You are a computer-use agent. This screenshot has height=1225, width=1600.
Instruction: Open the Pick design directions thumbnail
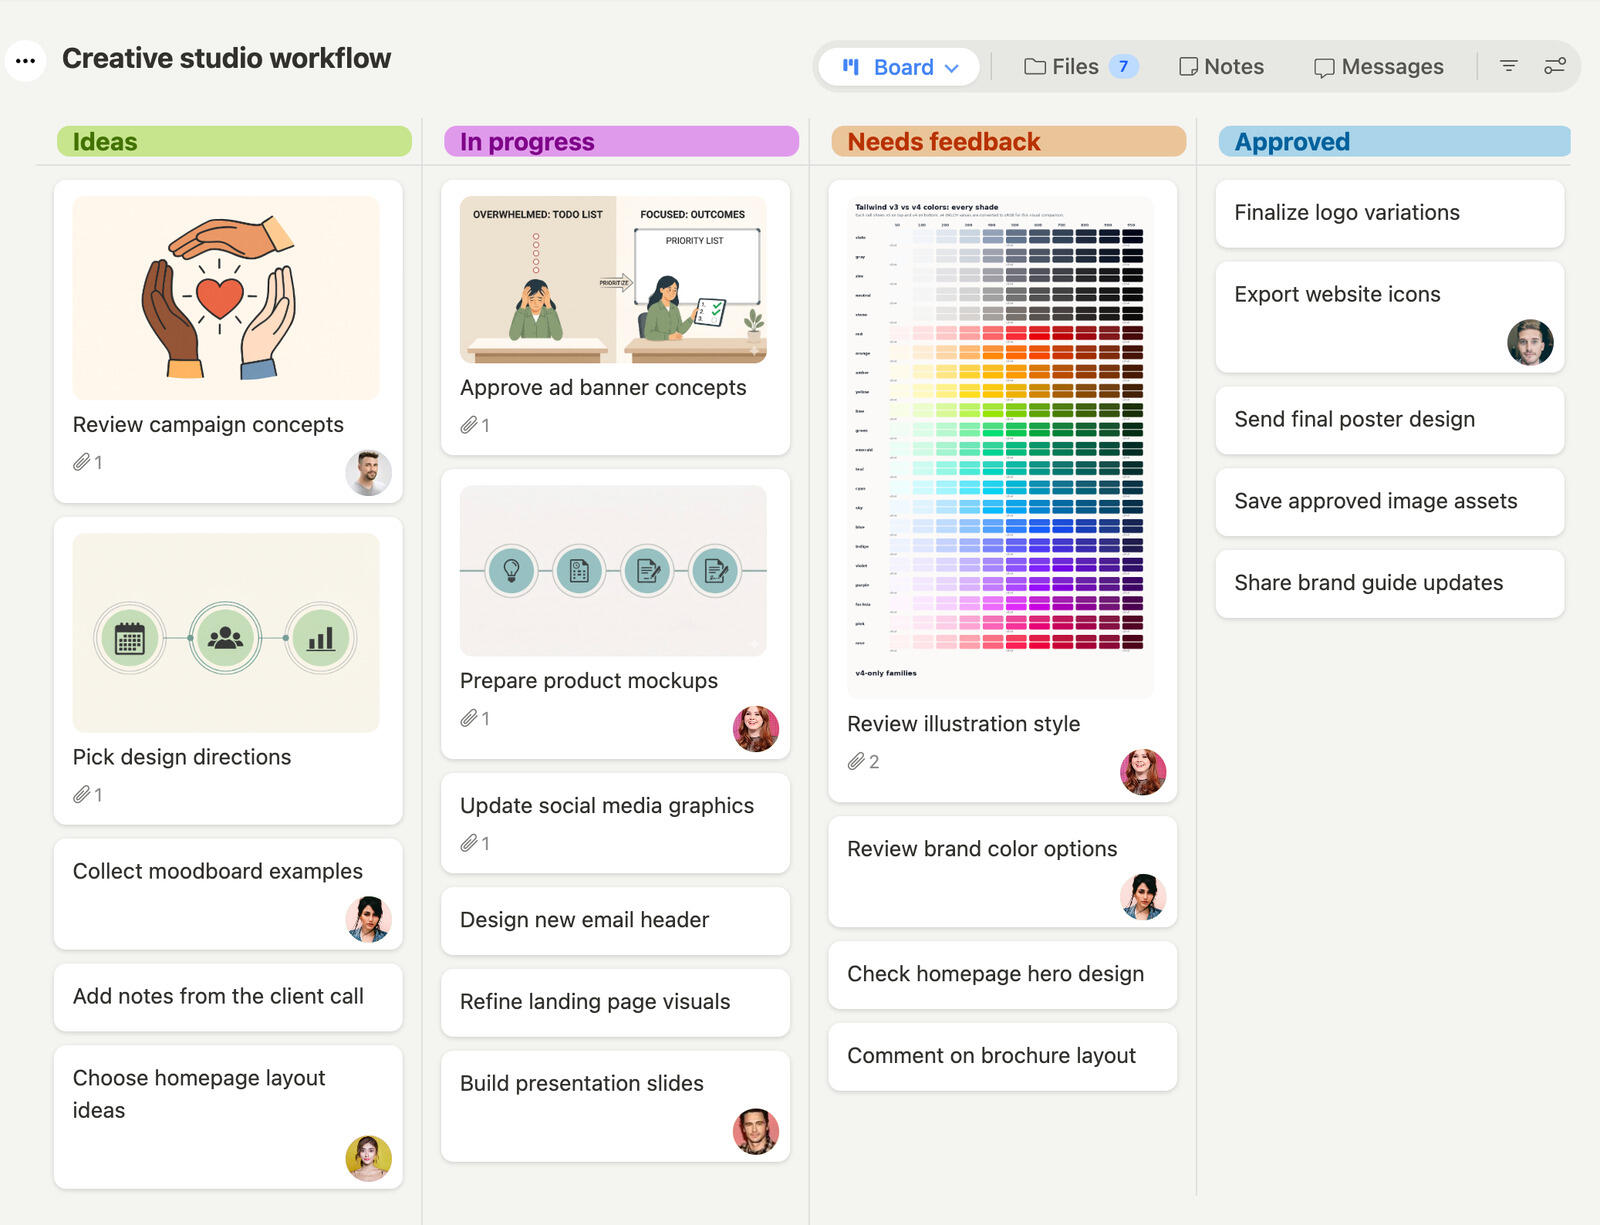coord(226,633)
